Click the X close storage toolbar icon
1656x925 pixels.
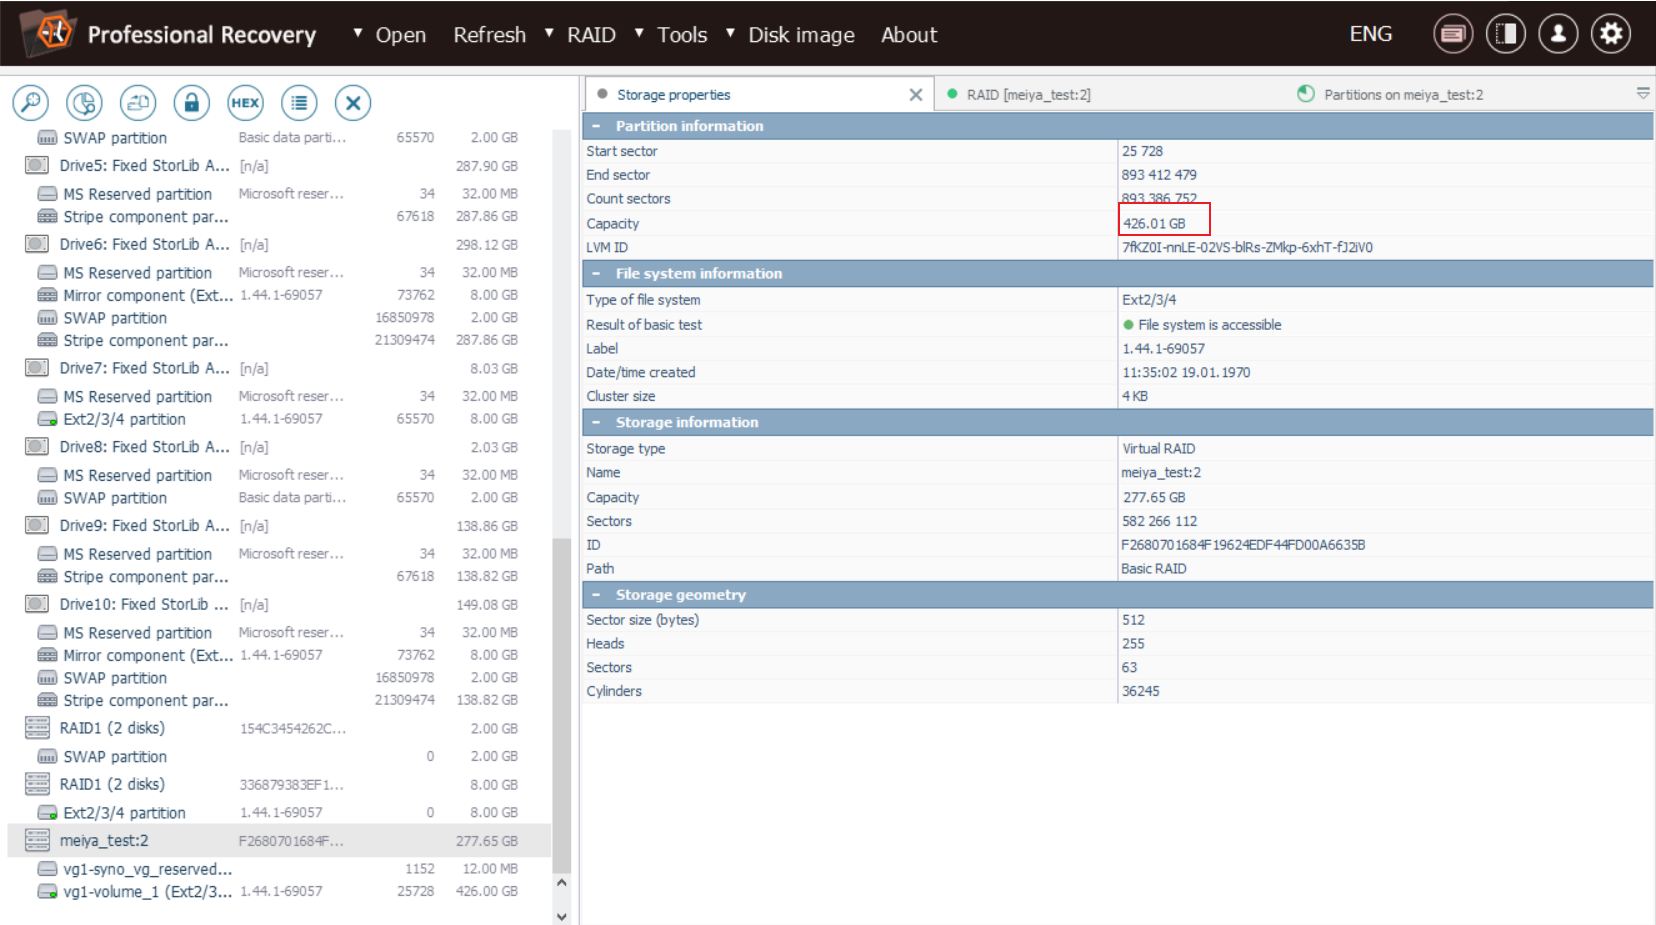(352, 102)
